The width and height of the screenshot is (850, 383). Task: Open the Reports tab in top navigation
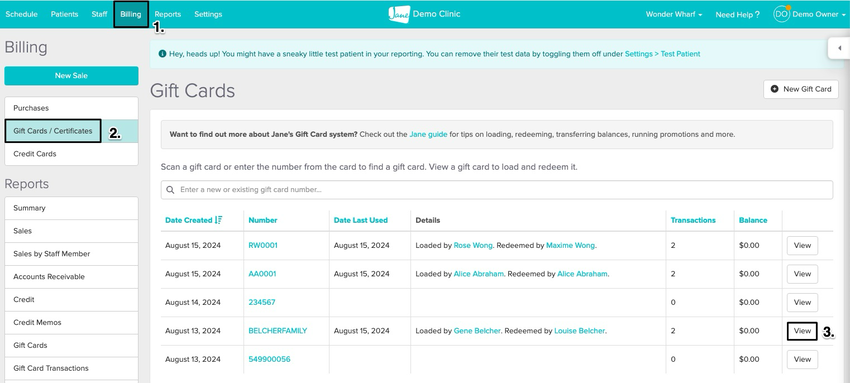tap(168, 14)
